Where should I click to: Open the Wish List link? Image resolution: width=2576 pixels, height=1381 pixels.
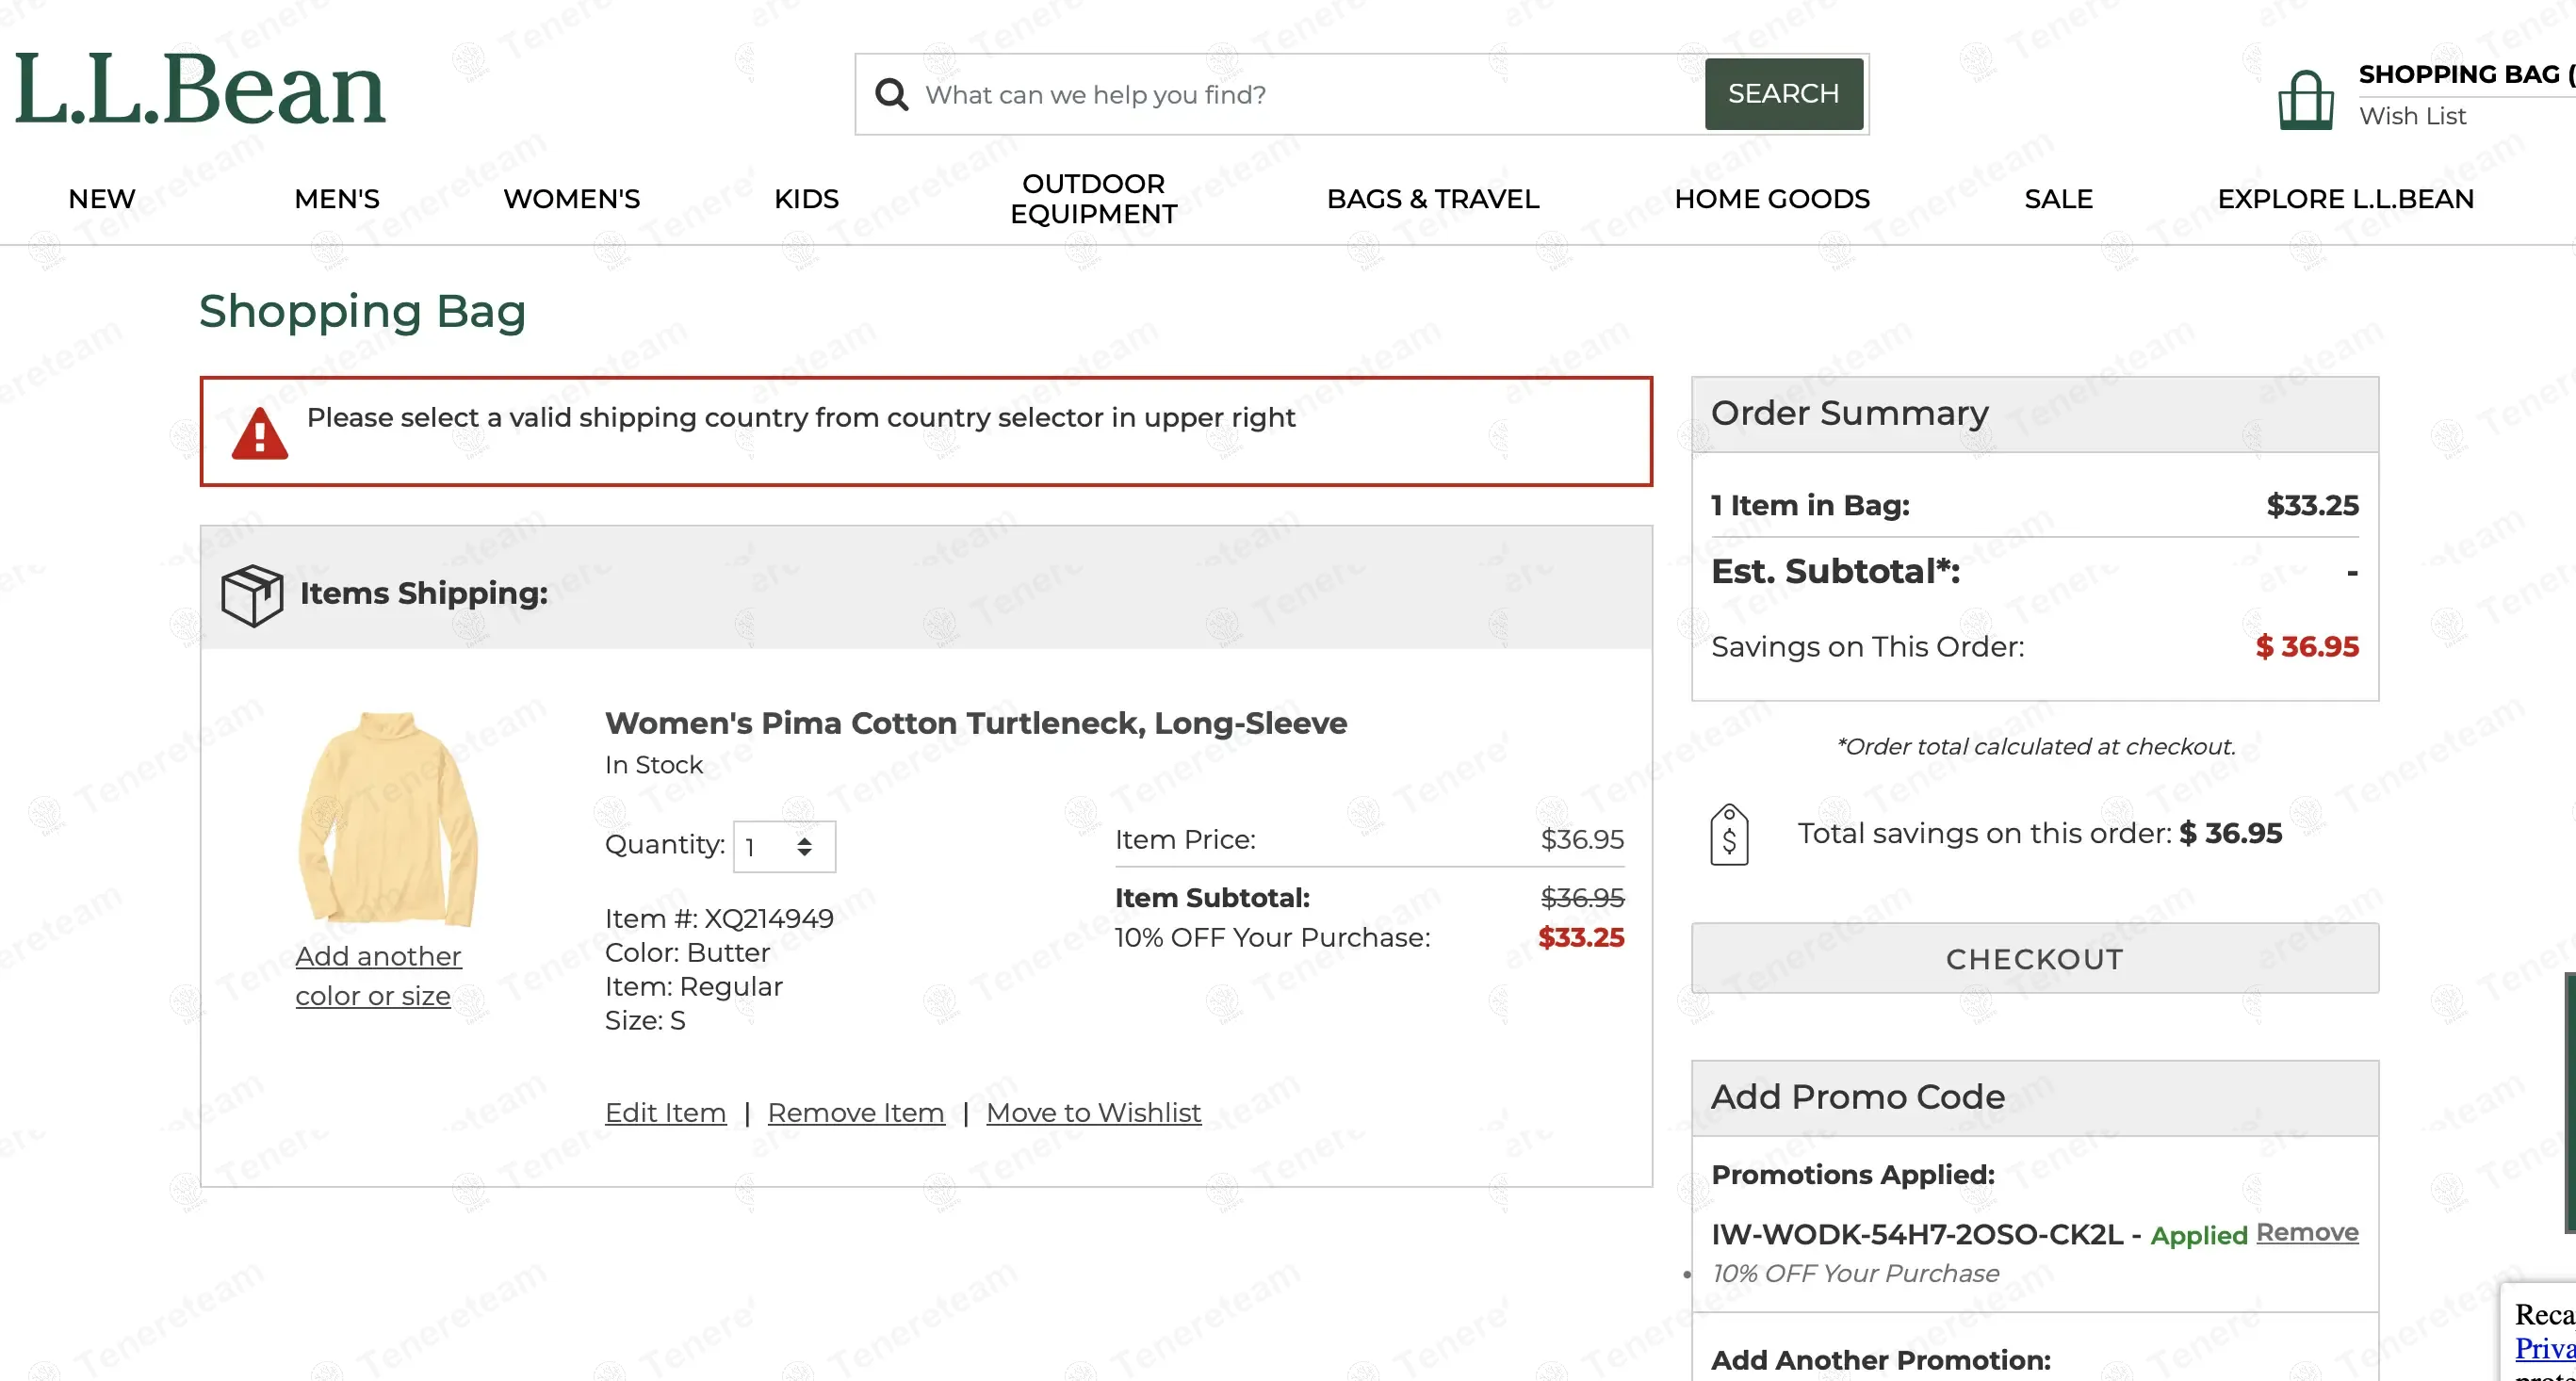point(2412,116)
